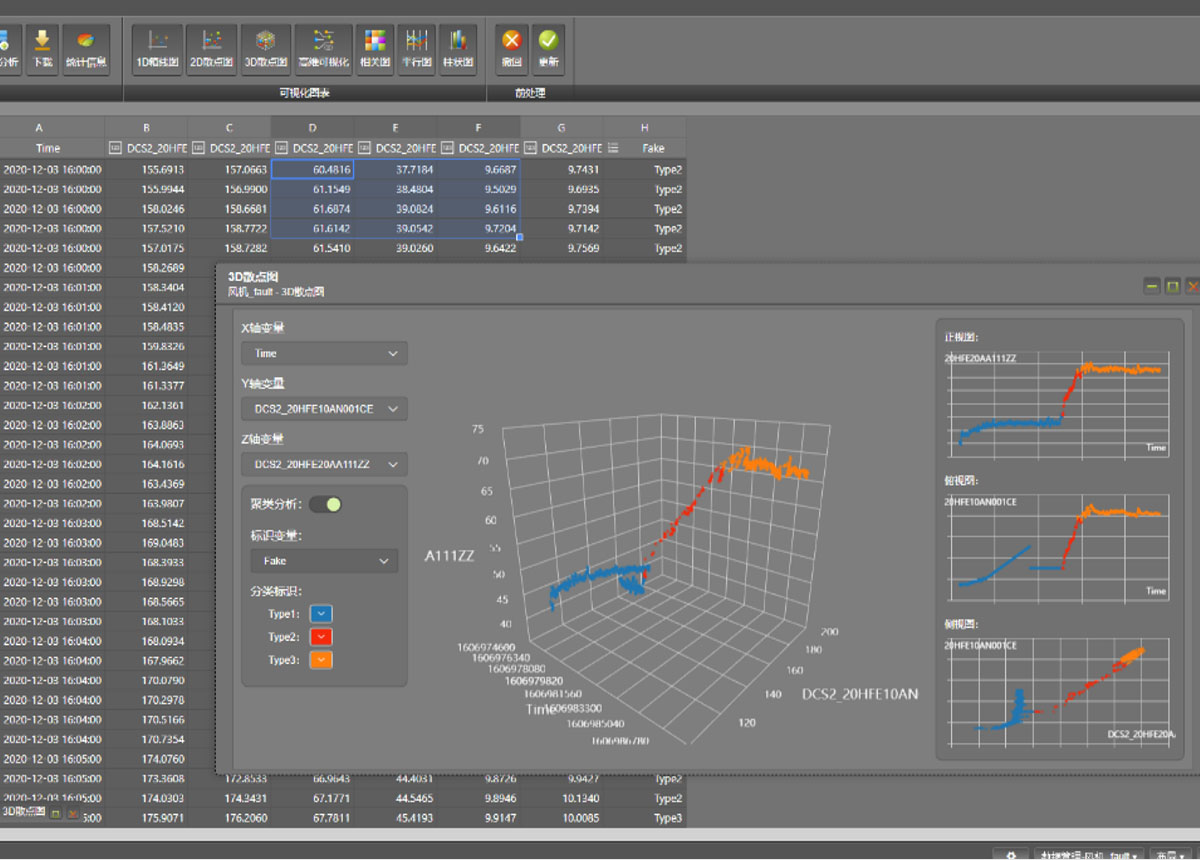The image size is (1200, 860).
Task: Select the Time column name header
Action: [x=48, y=148]
